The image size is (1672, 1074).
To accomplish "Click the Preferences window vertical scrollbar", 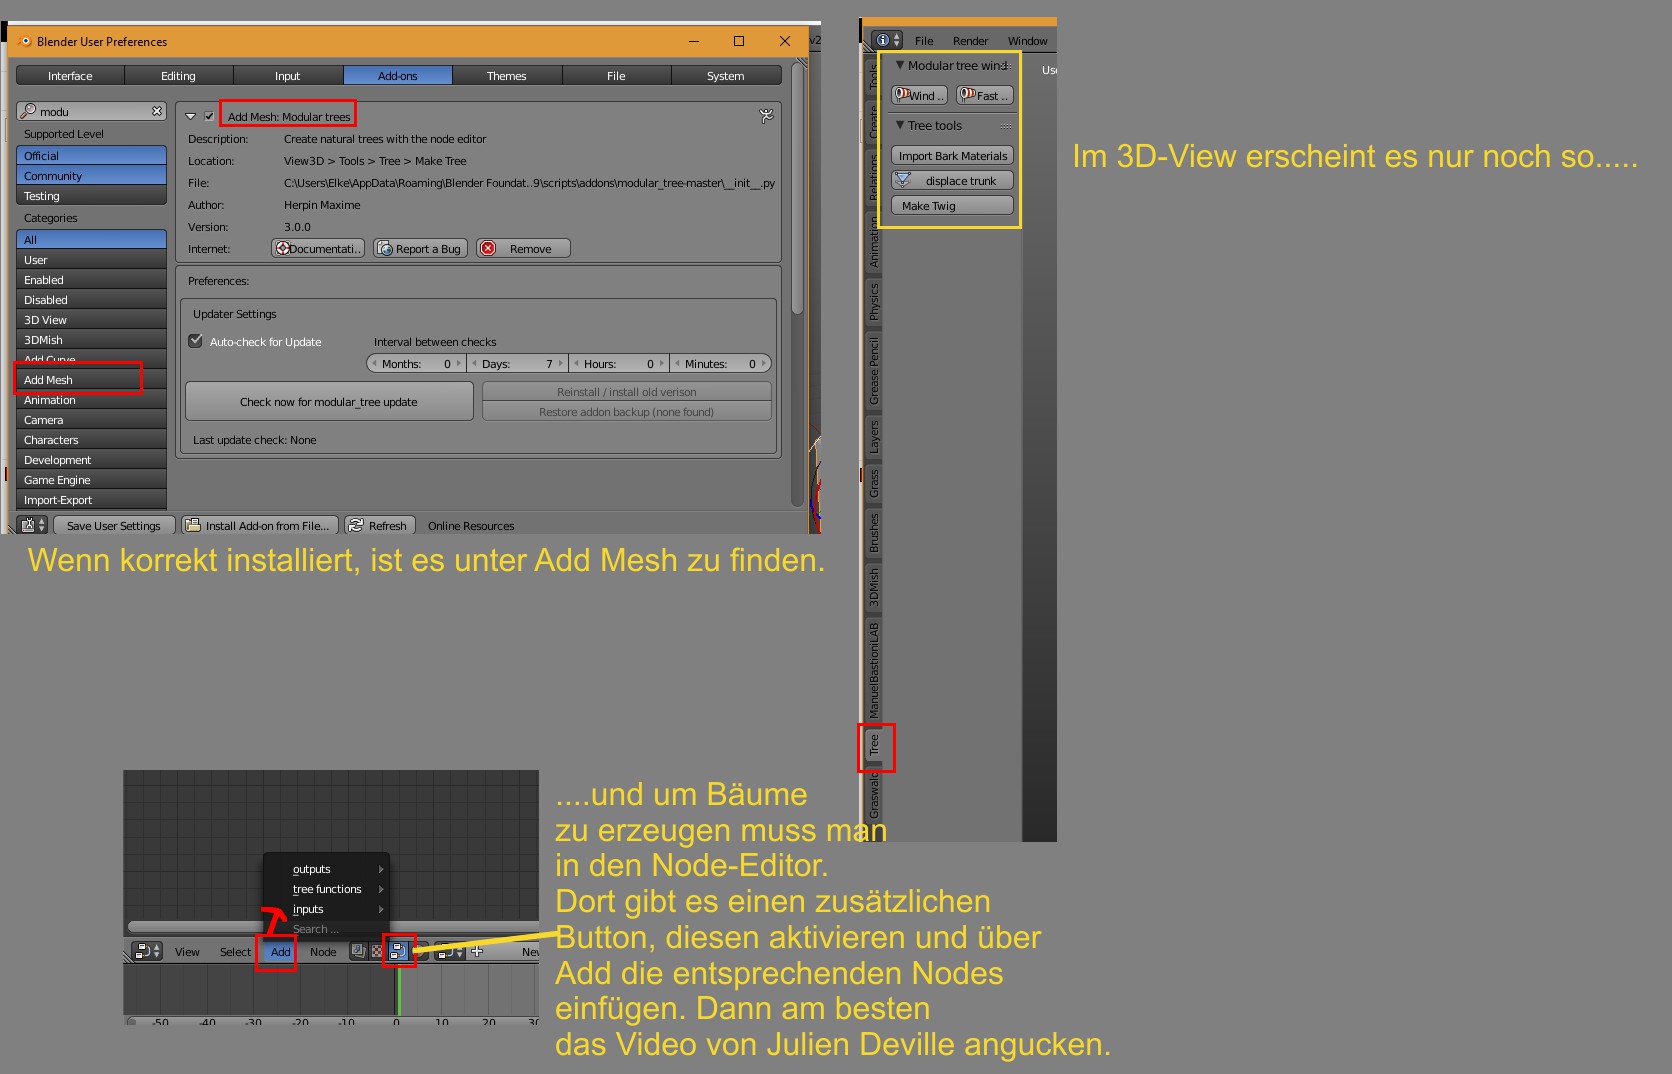I will (x=797, y=190).
